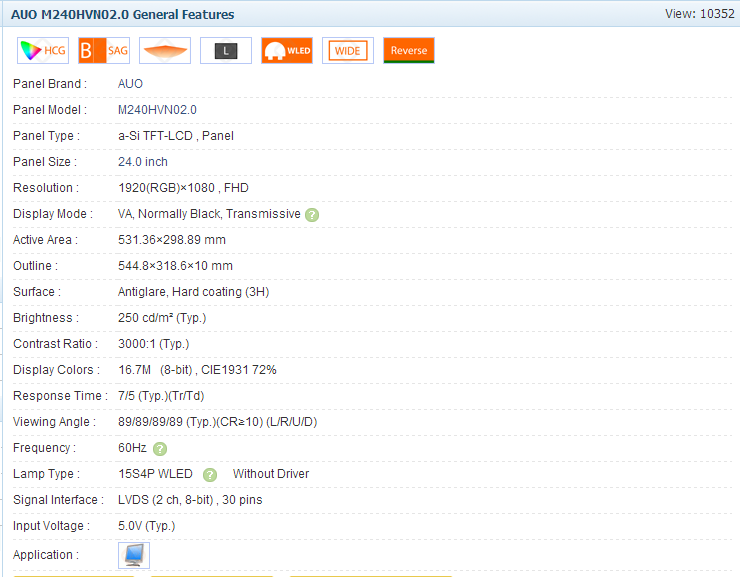740x577 pixels.
Task: Click the 'Lamp Type :' label
Action: pyautogui.click(x=46, y=474)
